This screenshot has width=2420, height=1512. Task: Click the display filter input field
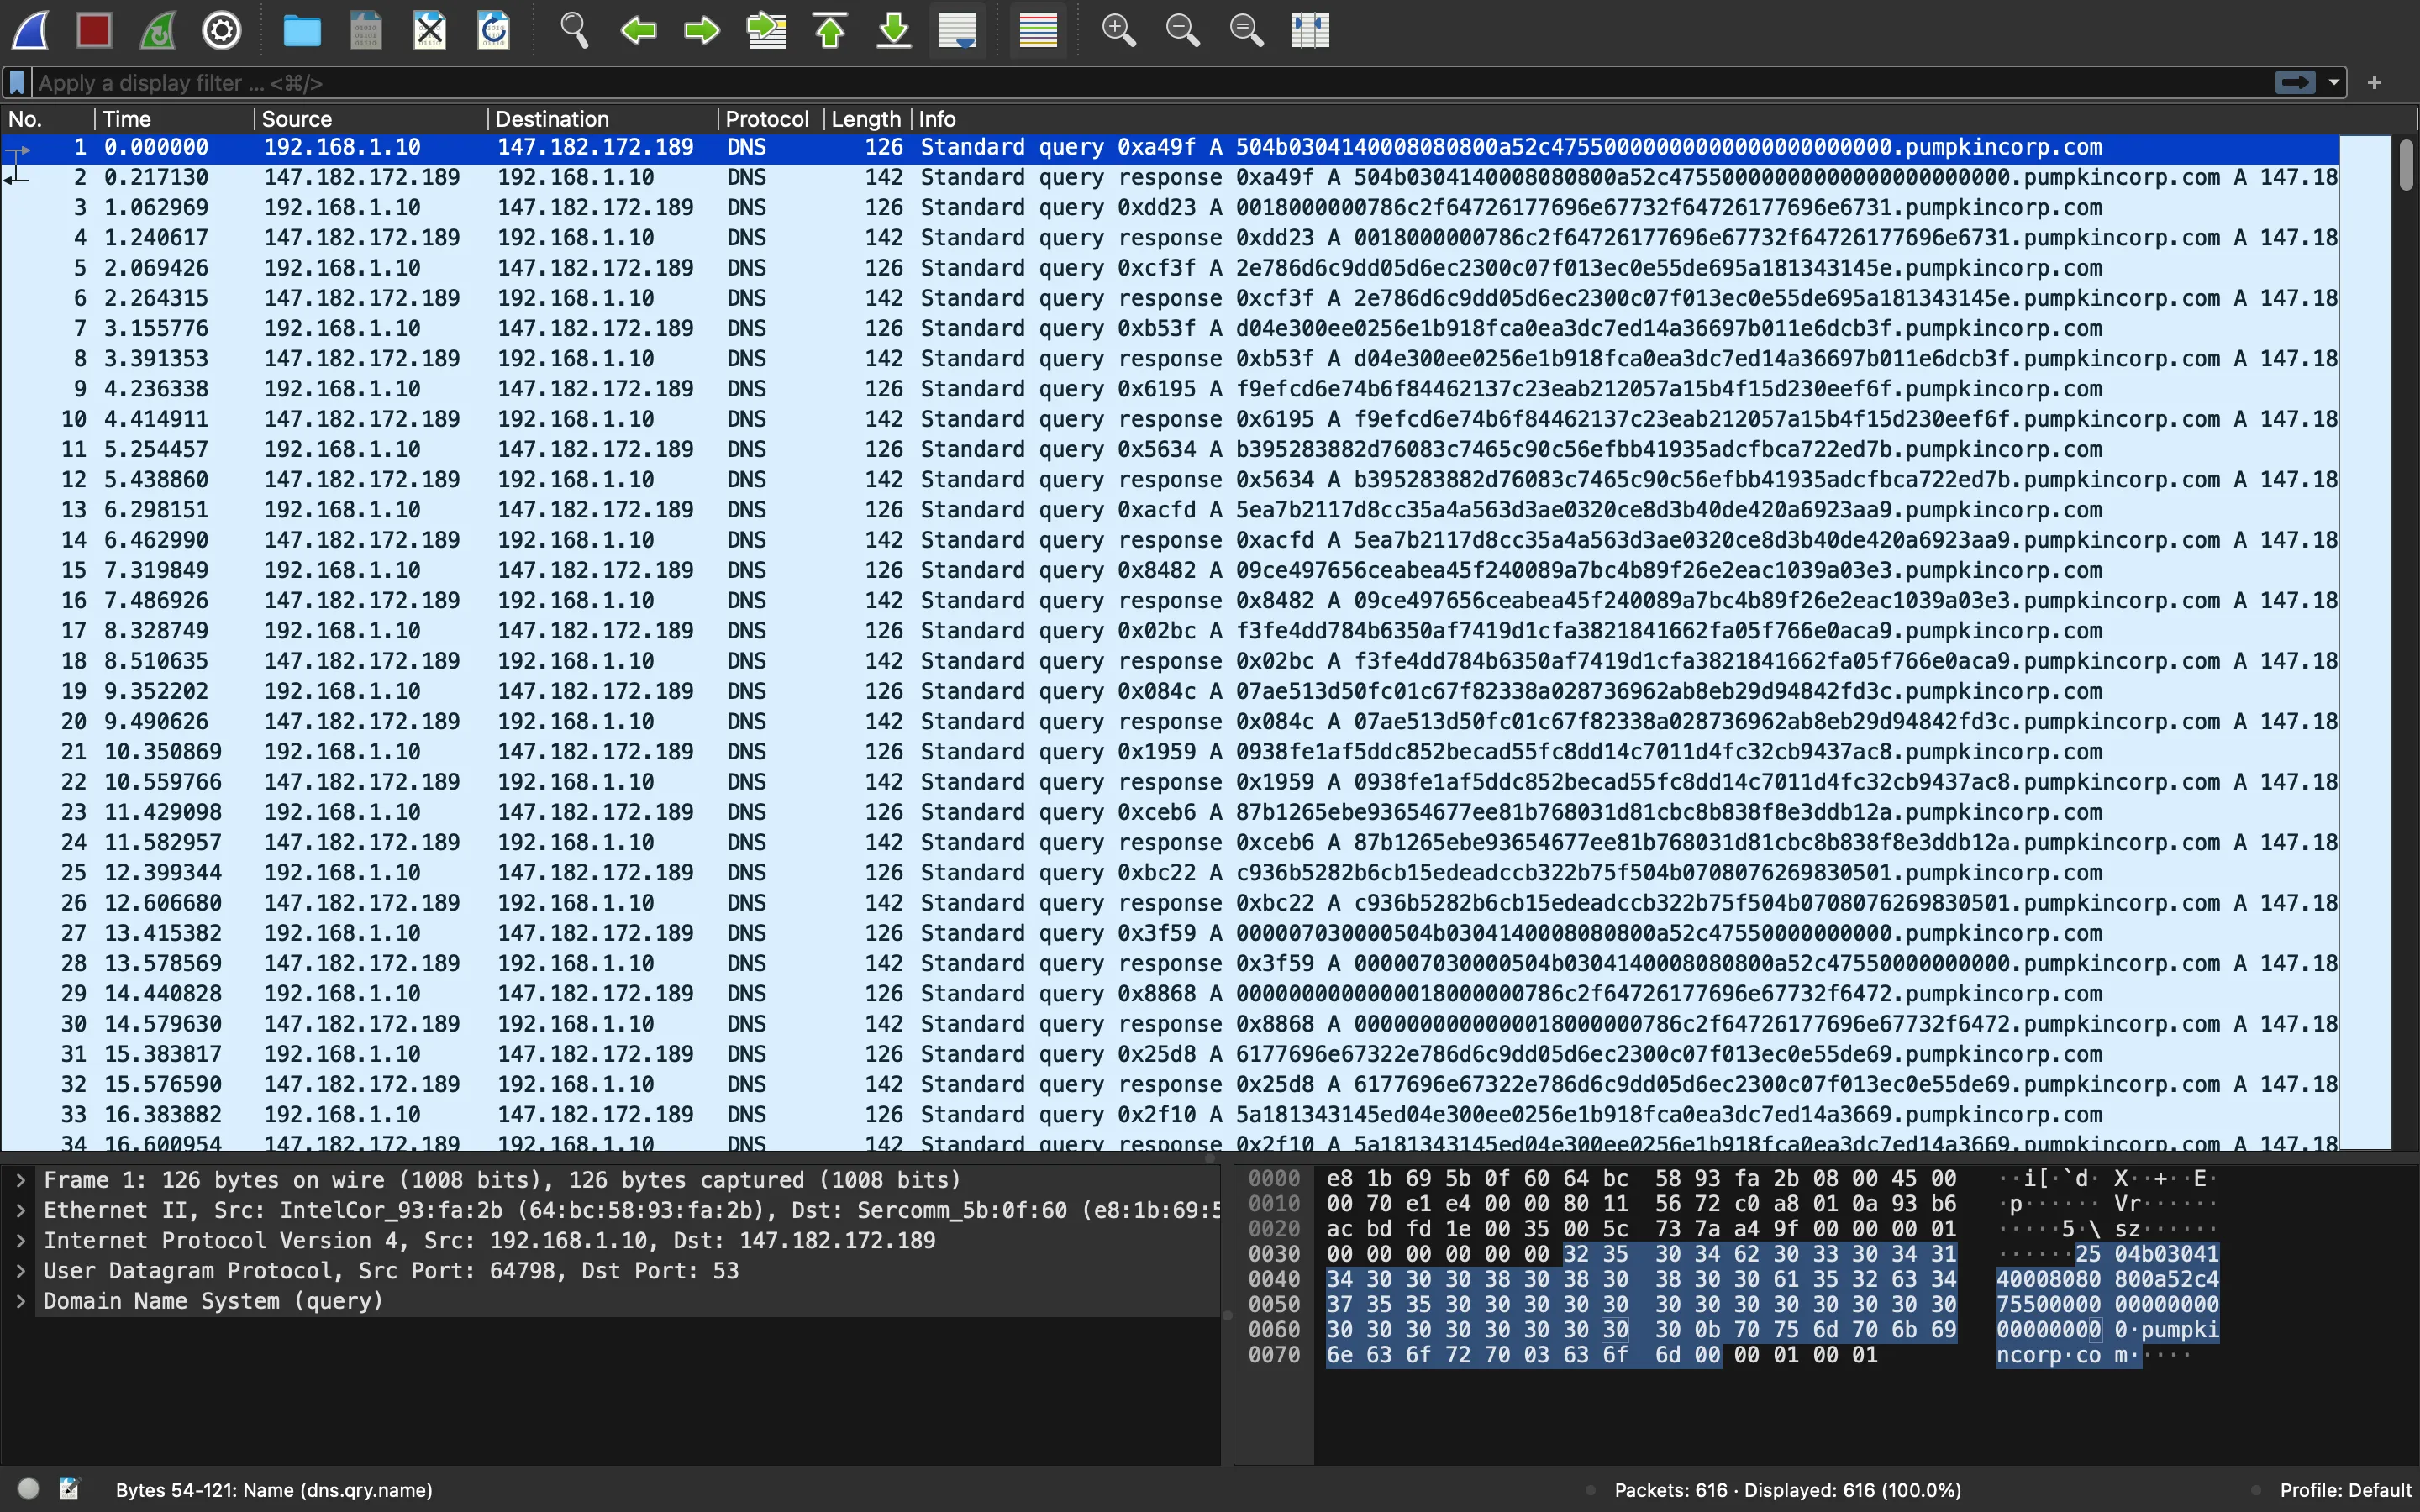point(1150,83)
